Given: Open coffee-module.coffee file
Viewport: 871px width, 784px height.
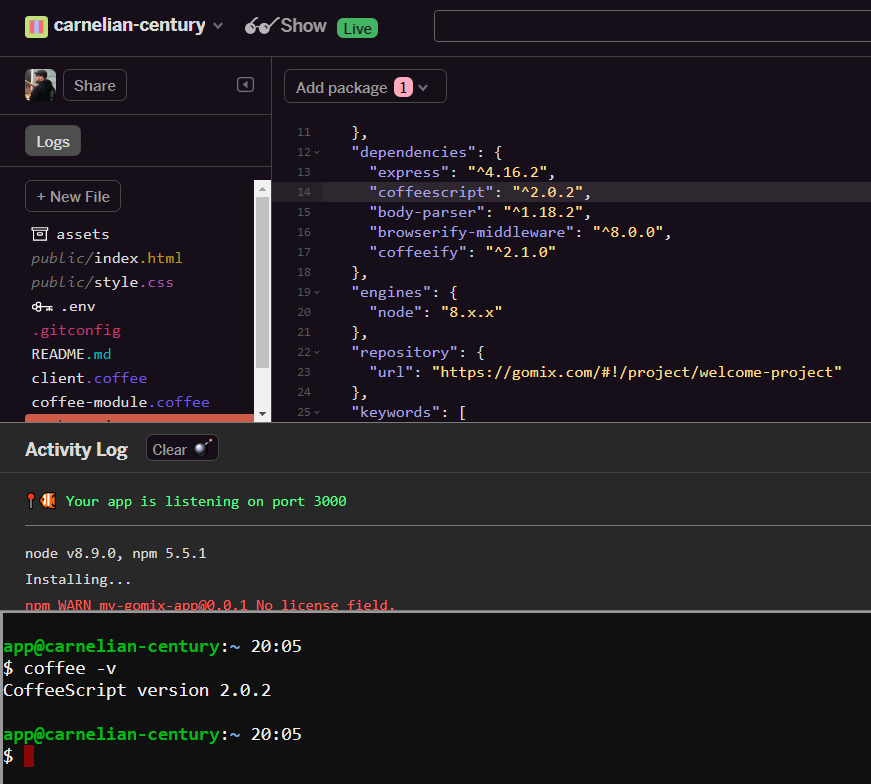Looking at the screenshot, I should 121,402.
